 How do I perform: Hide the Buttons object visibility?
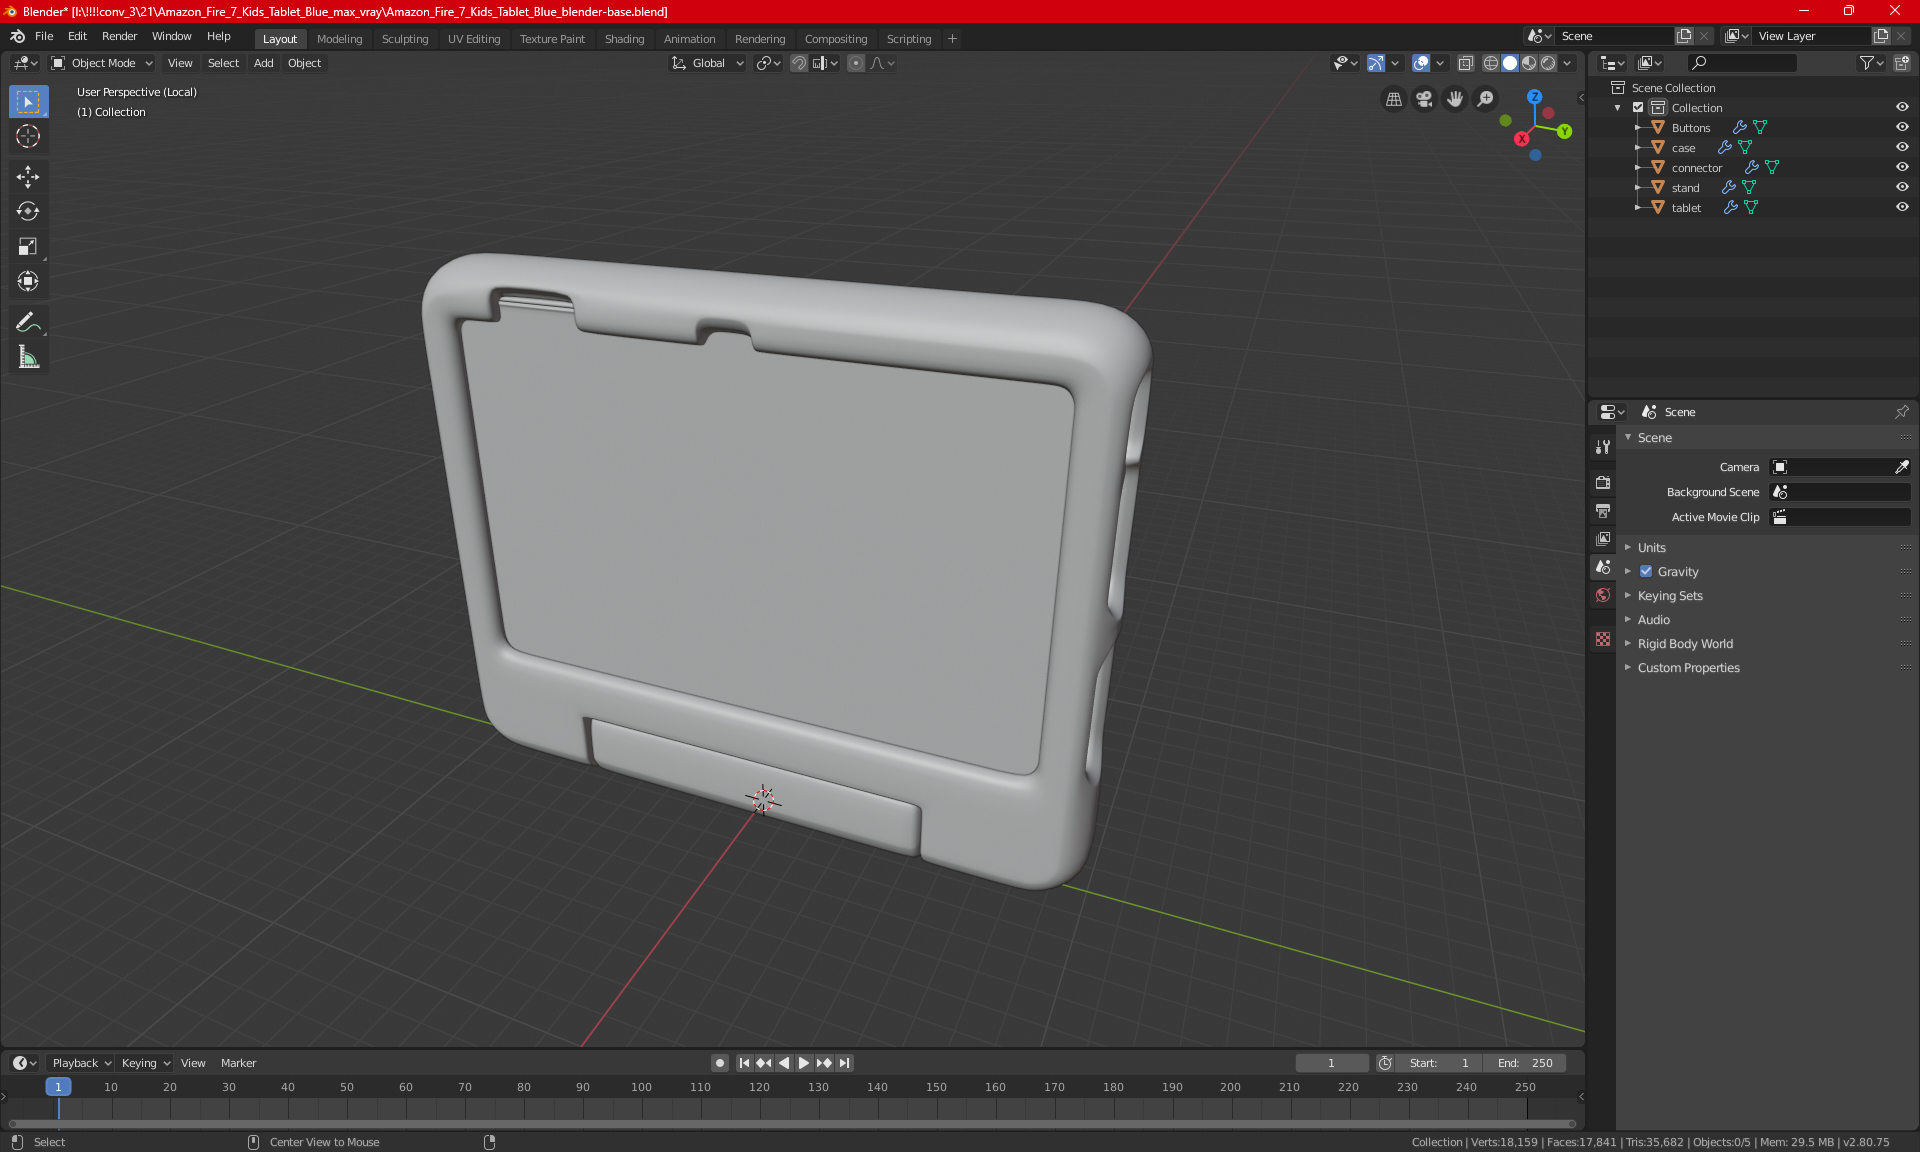tap(1902, 127)
